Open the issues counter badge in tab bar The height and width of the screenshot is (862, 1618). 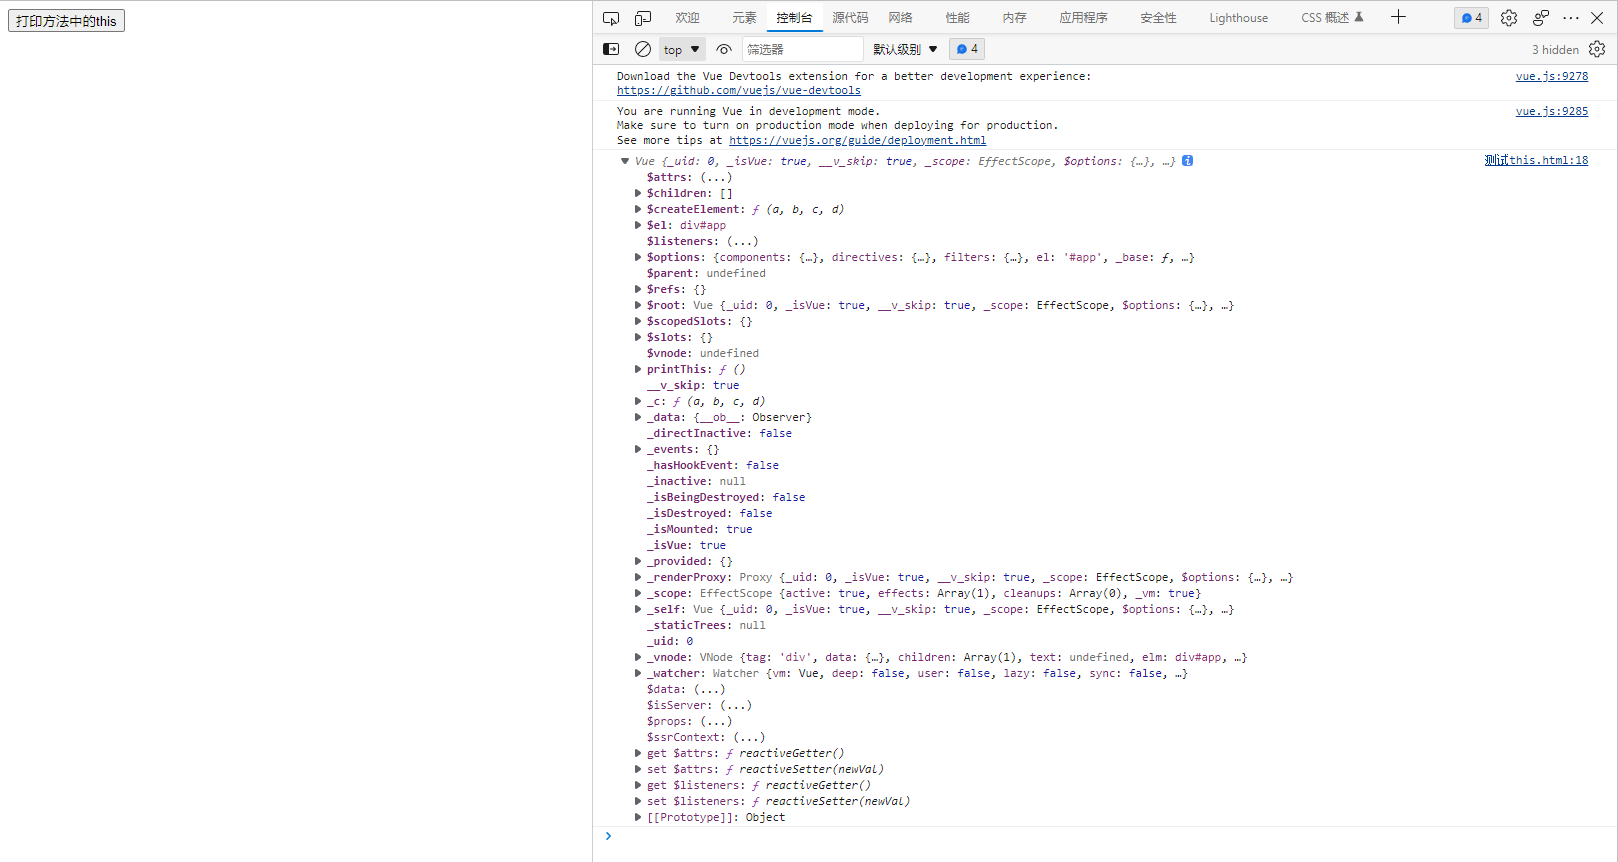[x=1471, y=18]
